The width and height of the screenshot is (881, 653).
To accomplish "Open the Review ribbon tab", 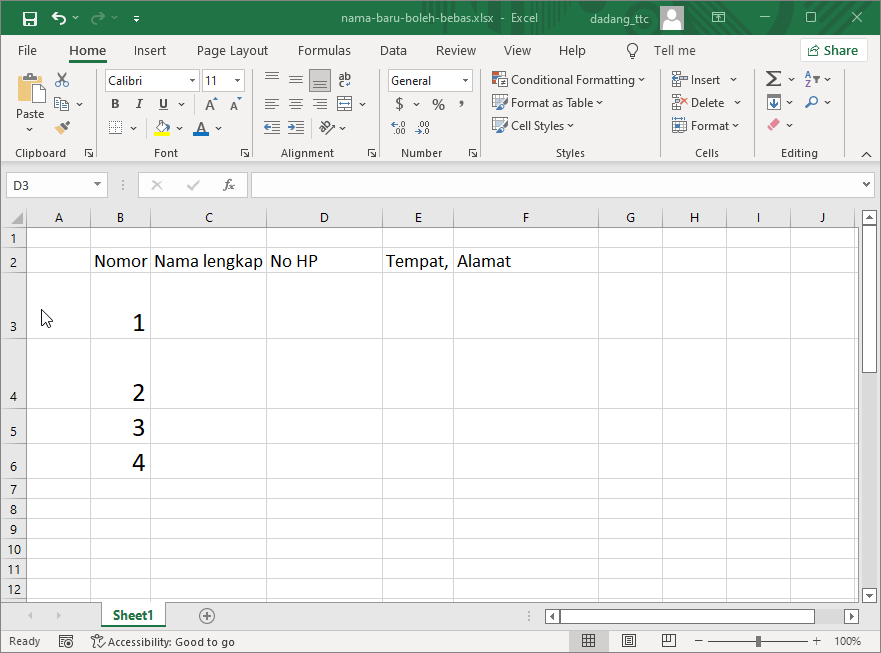I will 456,50.
